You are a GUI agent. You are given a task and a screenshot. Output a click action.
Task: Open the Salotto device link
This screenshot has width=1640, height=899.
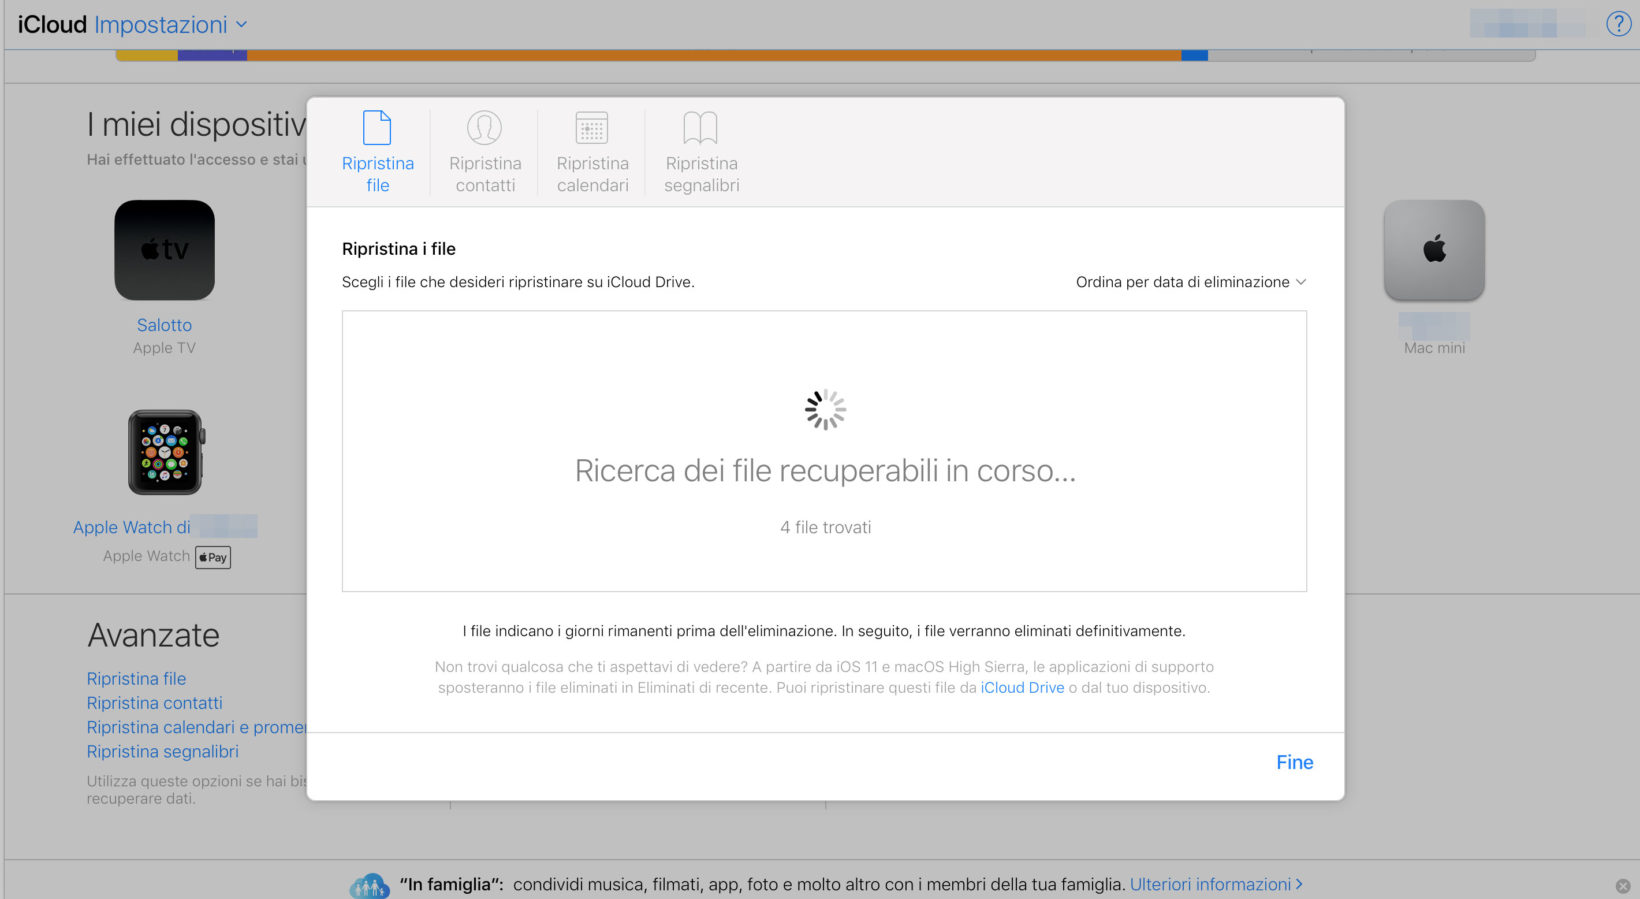164,325
